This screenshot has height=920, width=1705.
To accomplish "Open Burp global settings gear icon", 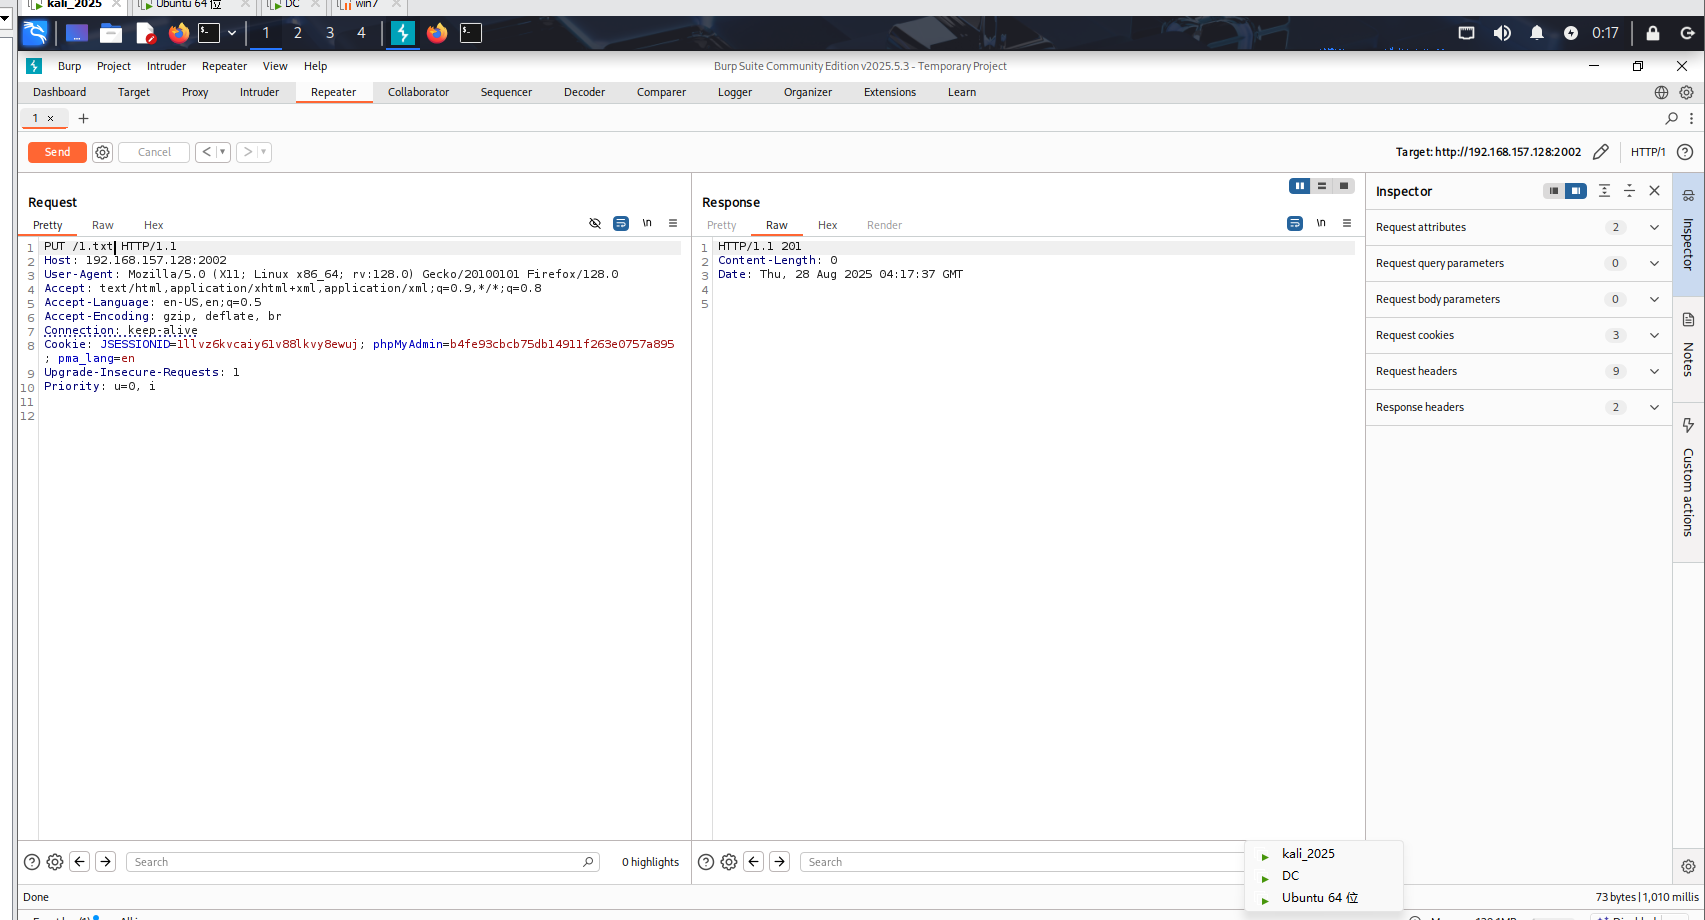I will pos(1686,92).
